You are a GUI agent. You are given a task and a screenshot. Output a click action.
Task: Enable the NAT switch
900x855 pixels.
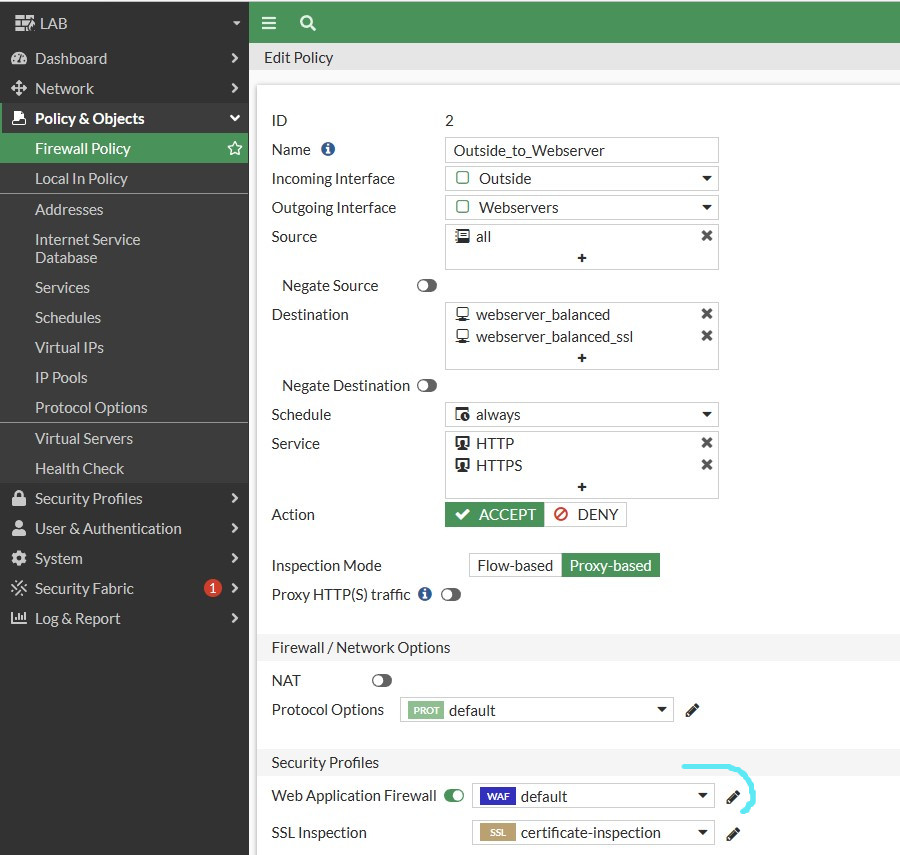[x=382, y=681]
